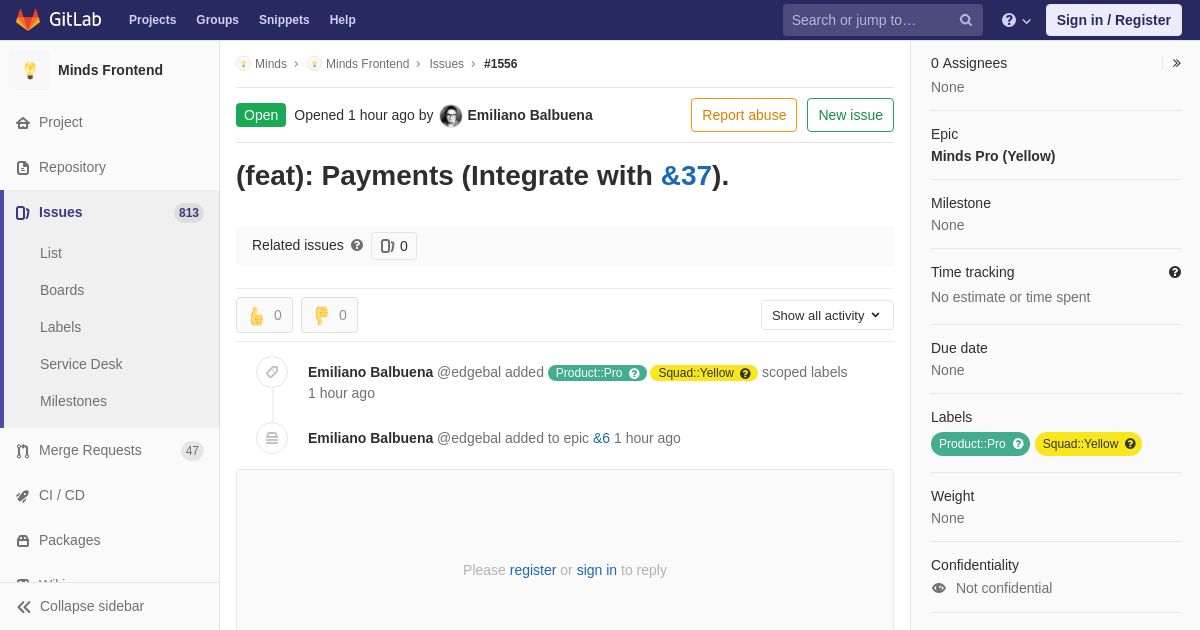Click Minds Frontend in the breadcrumb

click(367, 64)
